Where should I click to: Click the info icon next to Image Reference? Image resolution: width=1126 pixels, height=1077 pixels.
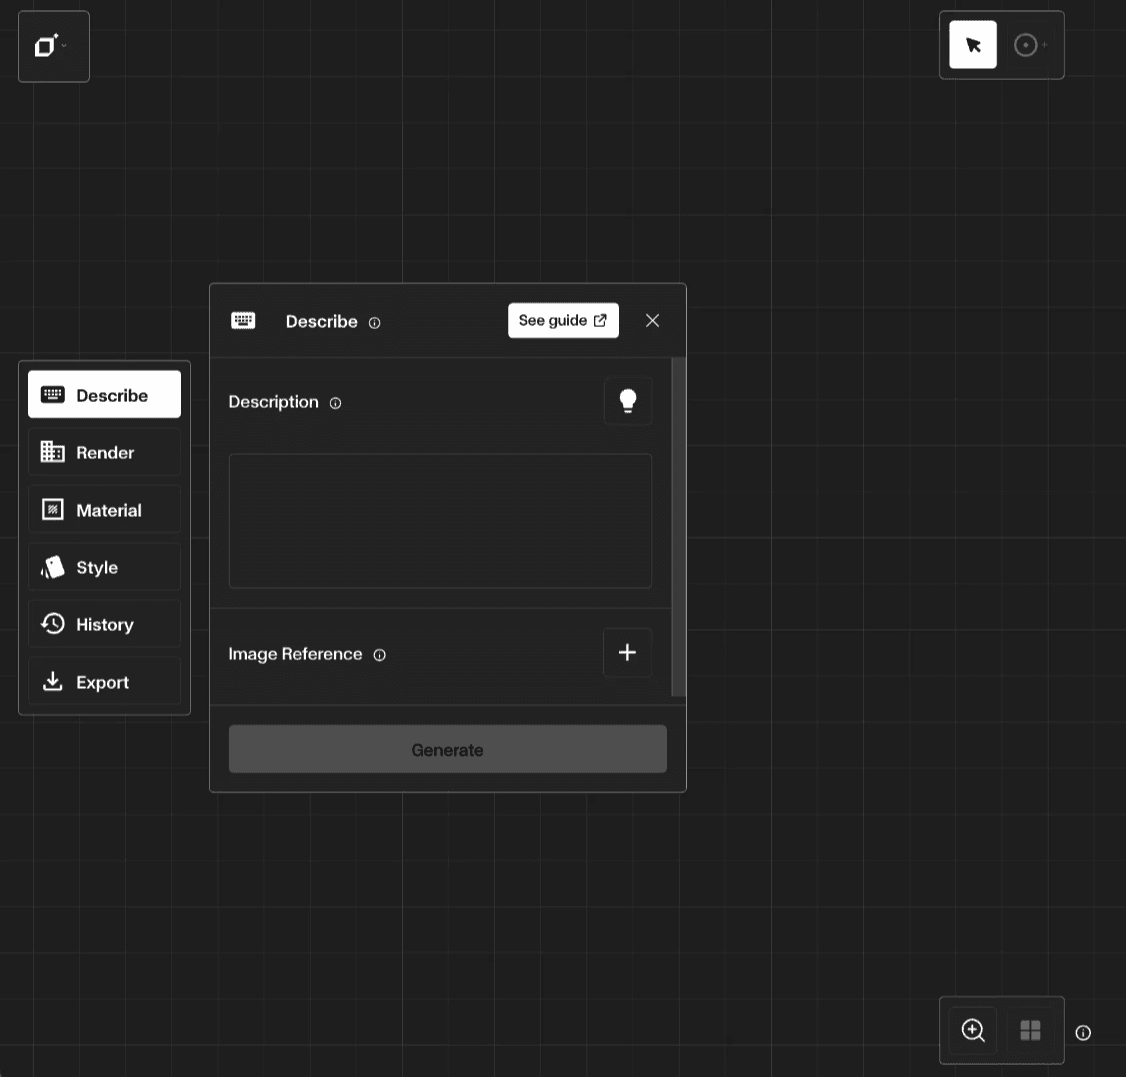point(379,655)
